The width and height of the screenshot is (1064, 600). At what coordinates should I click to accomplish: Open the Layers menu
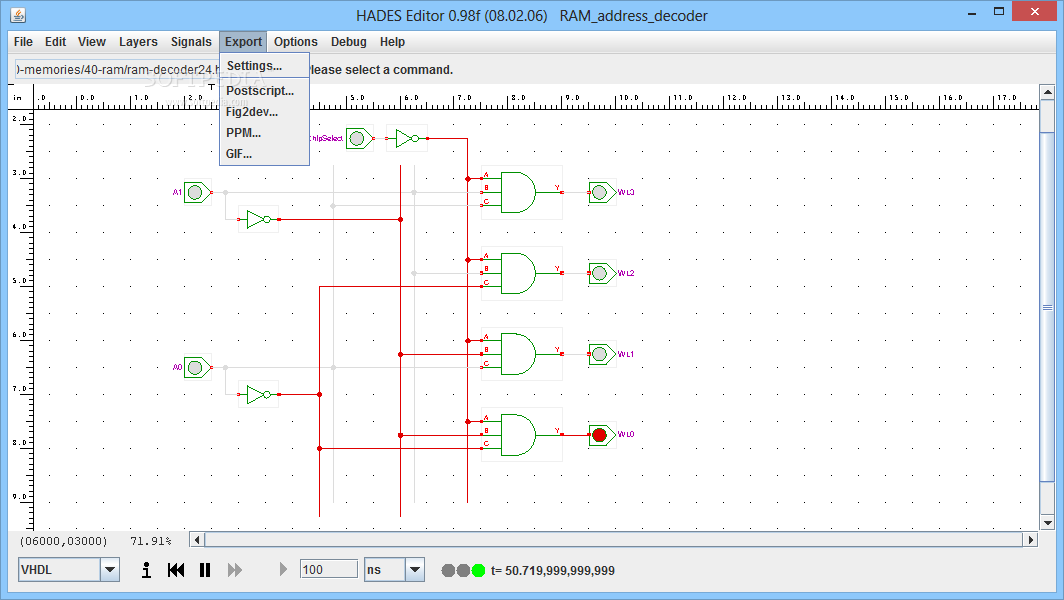(x=138, y=41)
